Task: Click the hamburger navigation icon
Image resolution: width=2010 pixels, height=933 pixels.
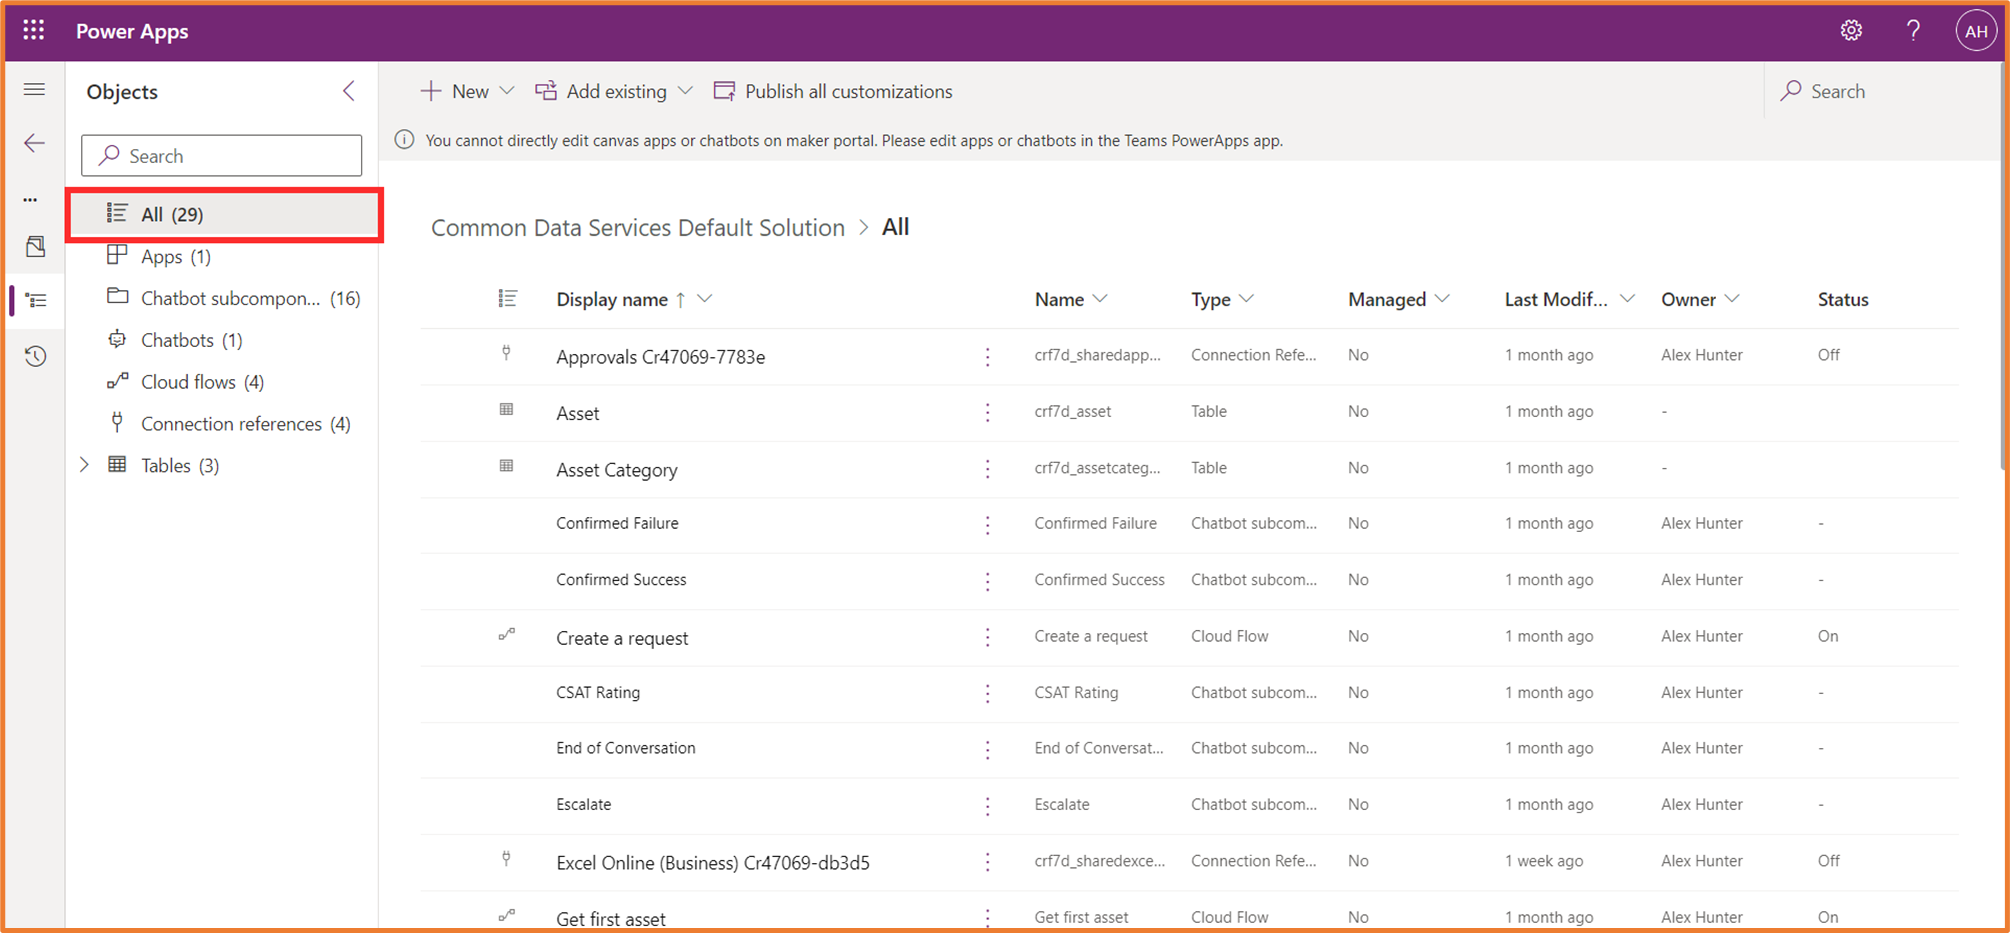Action: pos(35,89)
